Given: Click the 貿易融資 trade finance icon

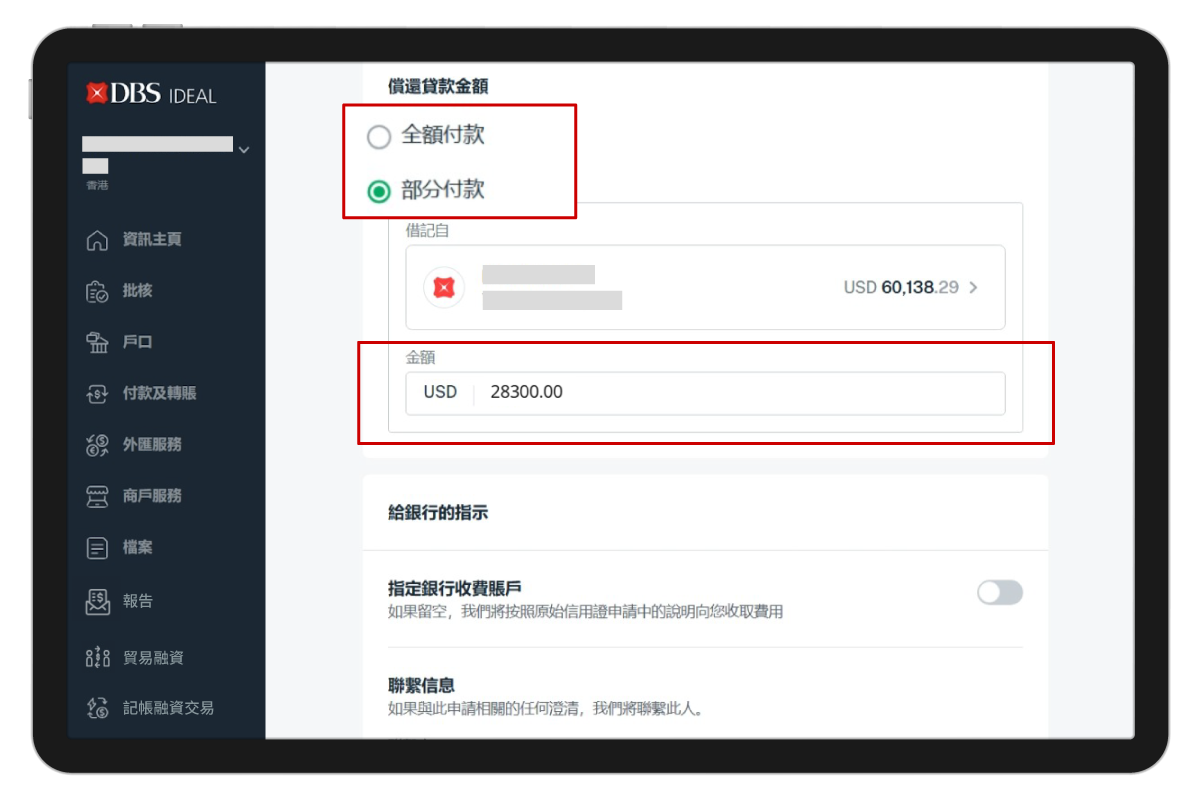Looking at the screenshot, I should (x=97, y=657).
